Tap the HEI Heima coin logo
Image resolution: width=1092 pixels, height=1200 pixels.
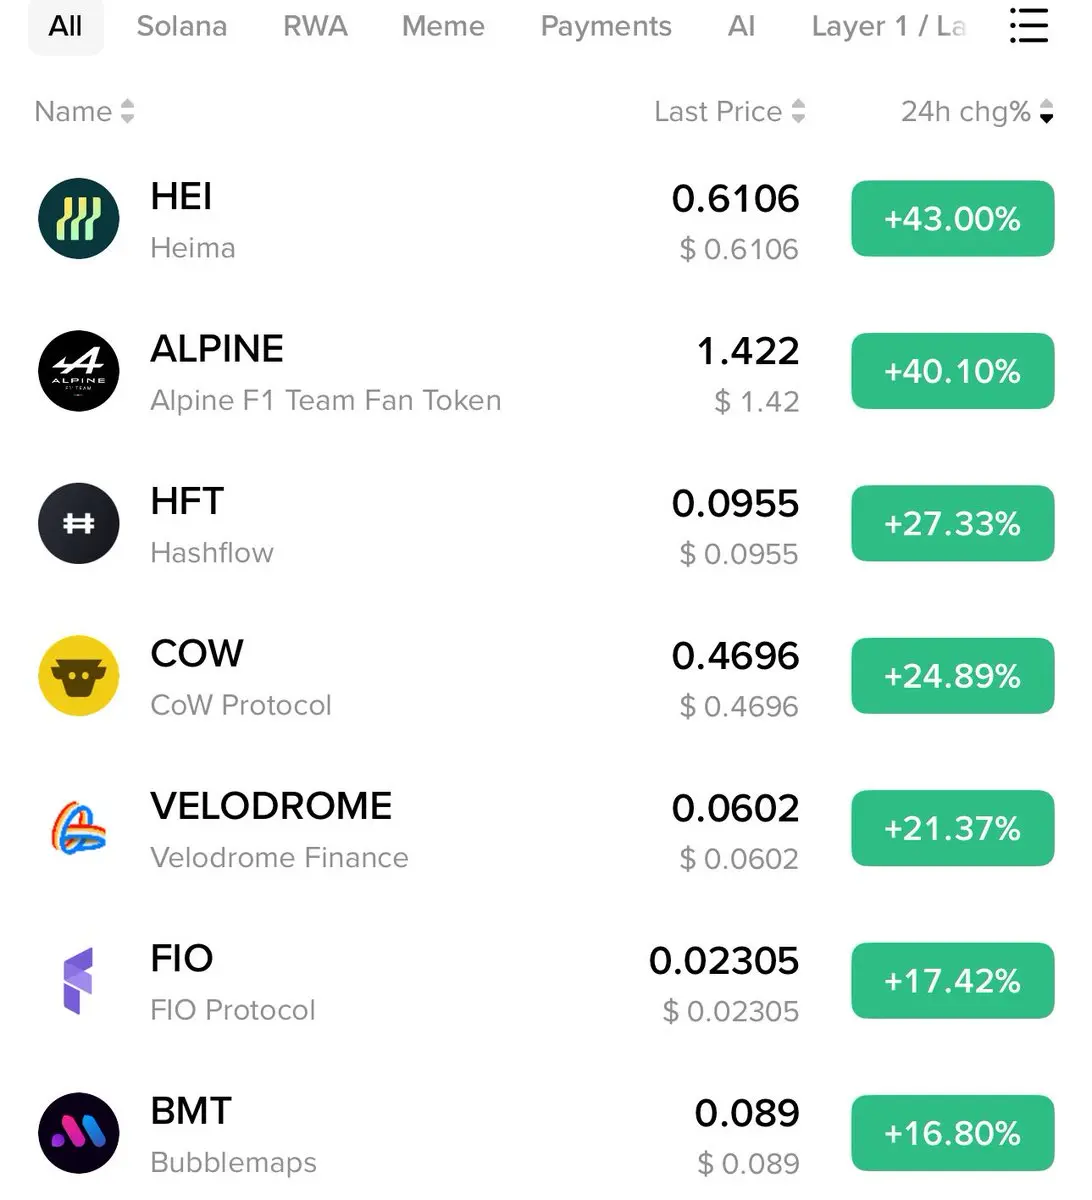coord(79,219)
